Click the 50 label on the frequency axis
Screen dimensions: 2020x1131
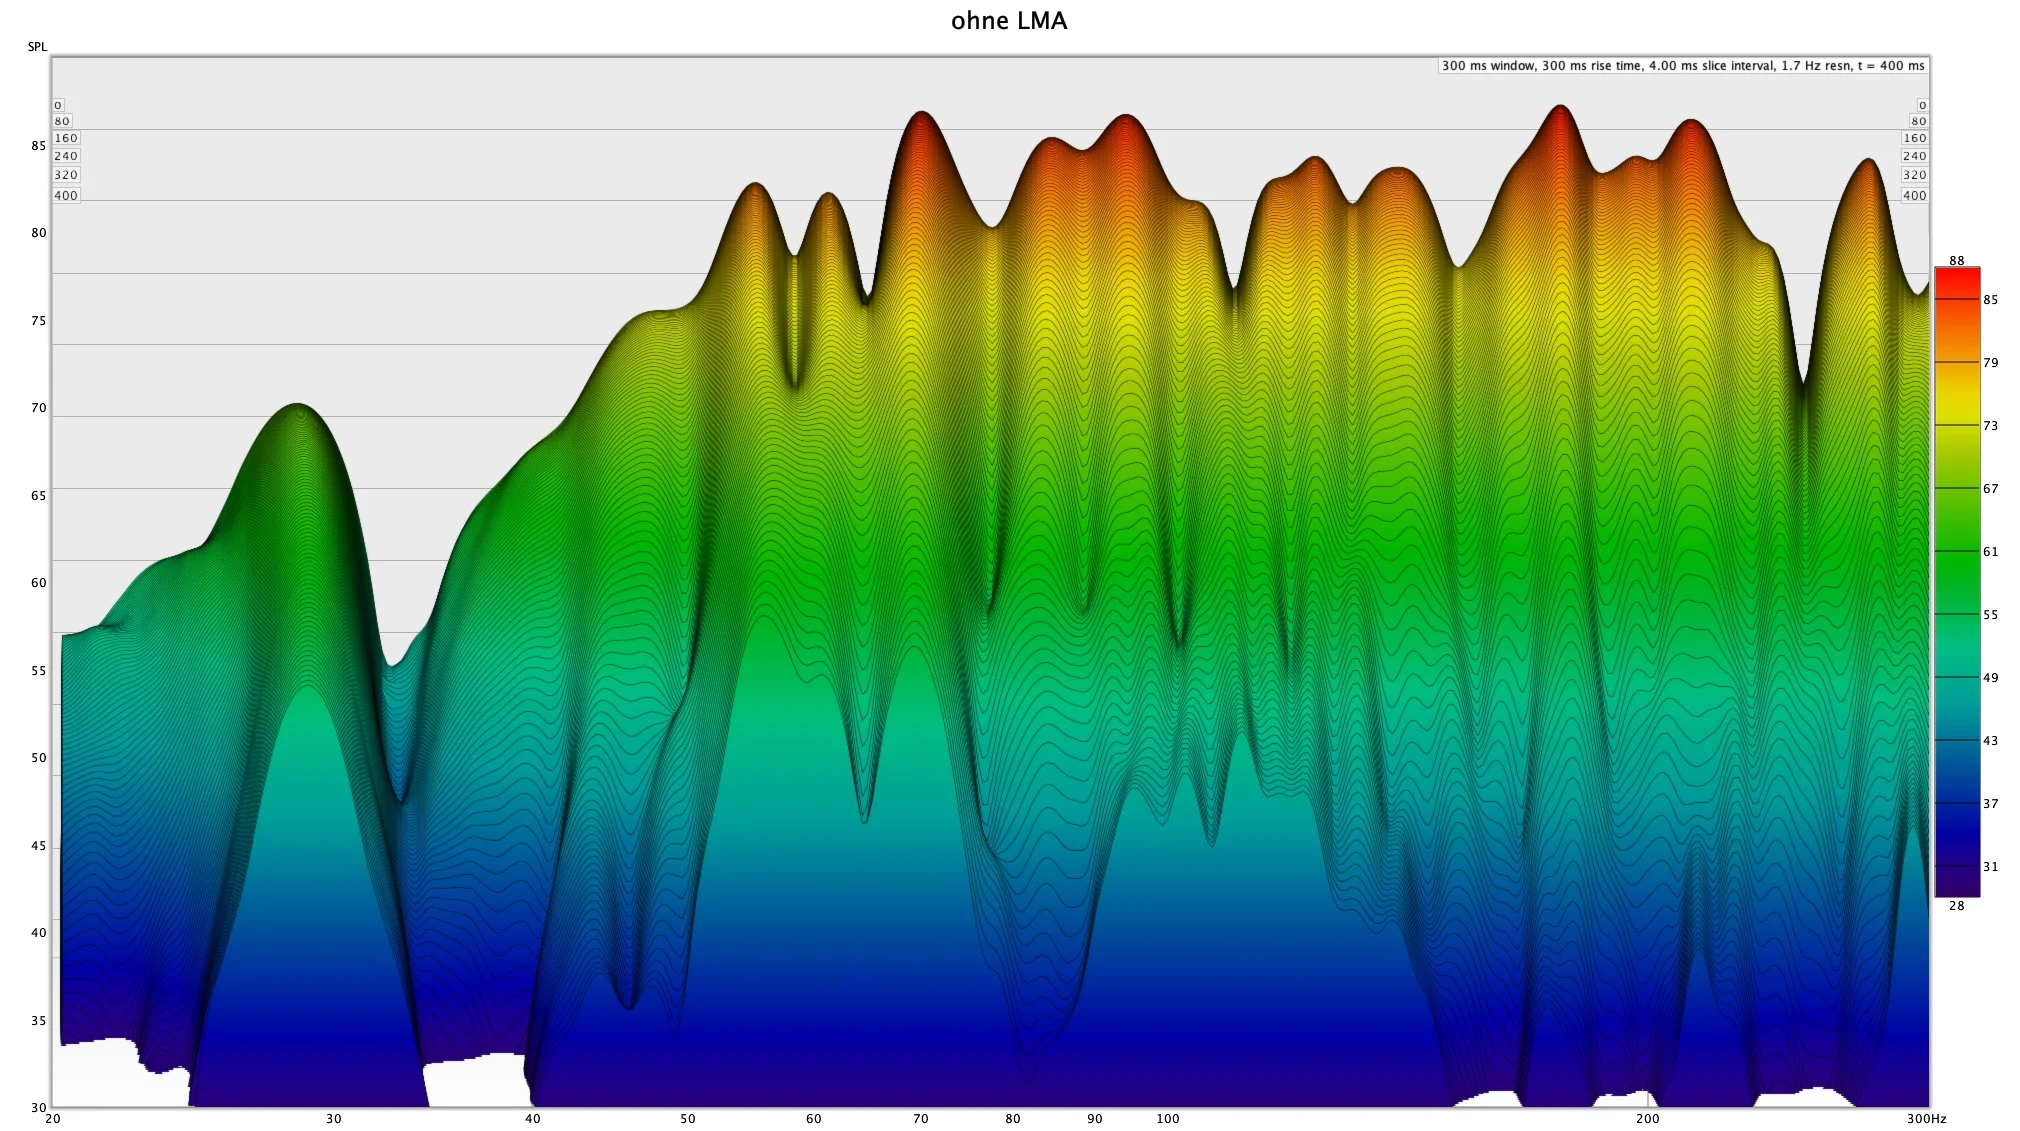pos(688,1119)
